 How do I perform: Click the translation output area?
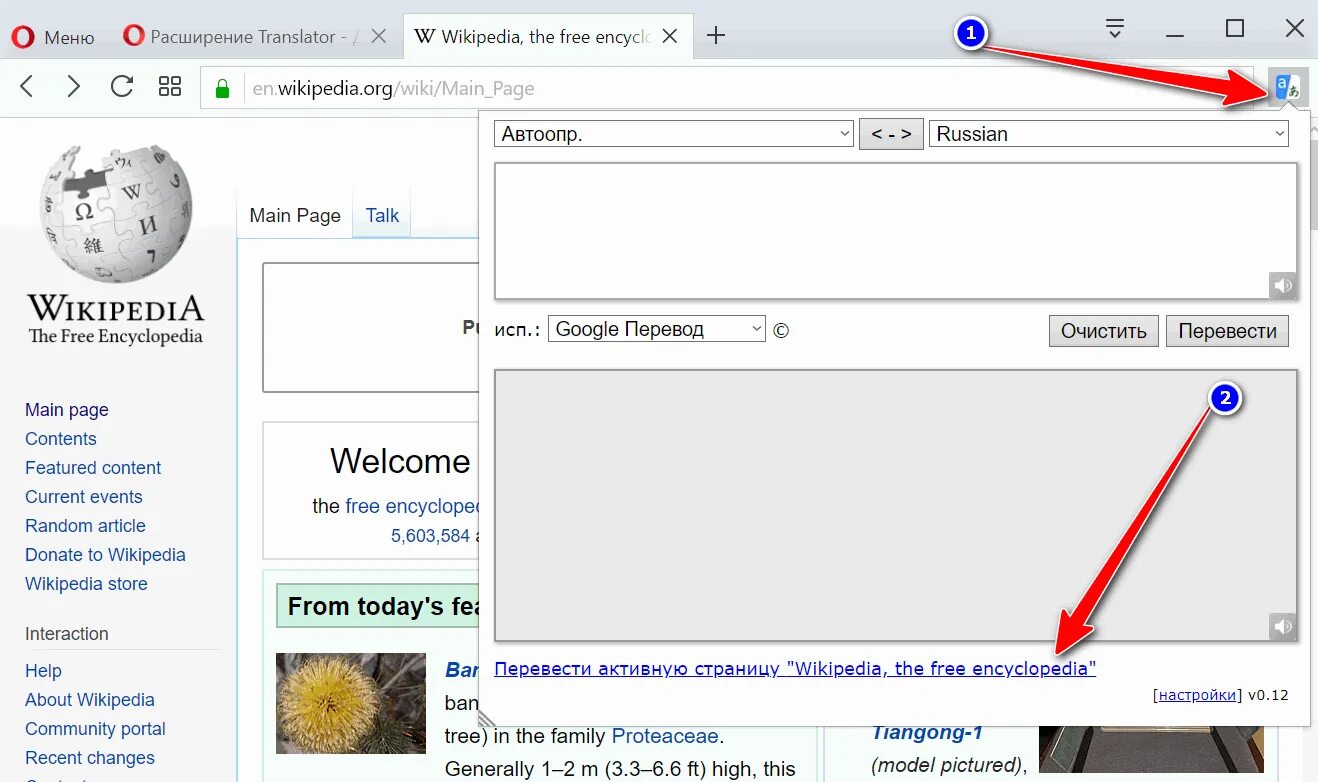[896, 505]
